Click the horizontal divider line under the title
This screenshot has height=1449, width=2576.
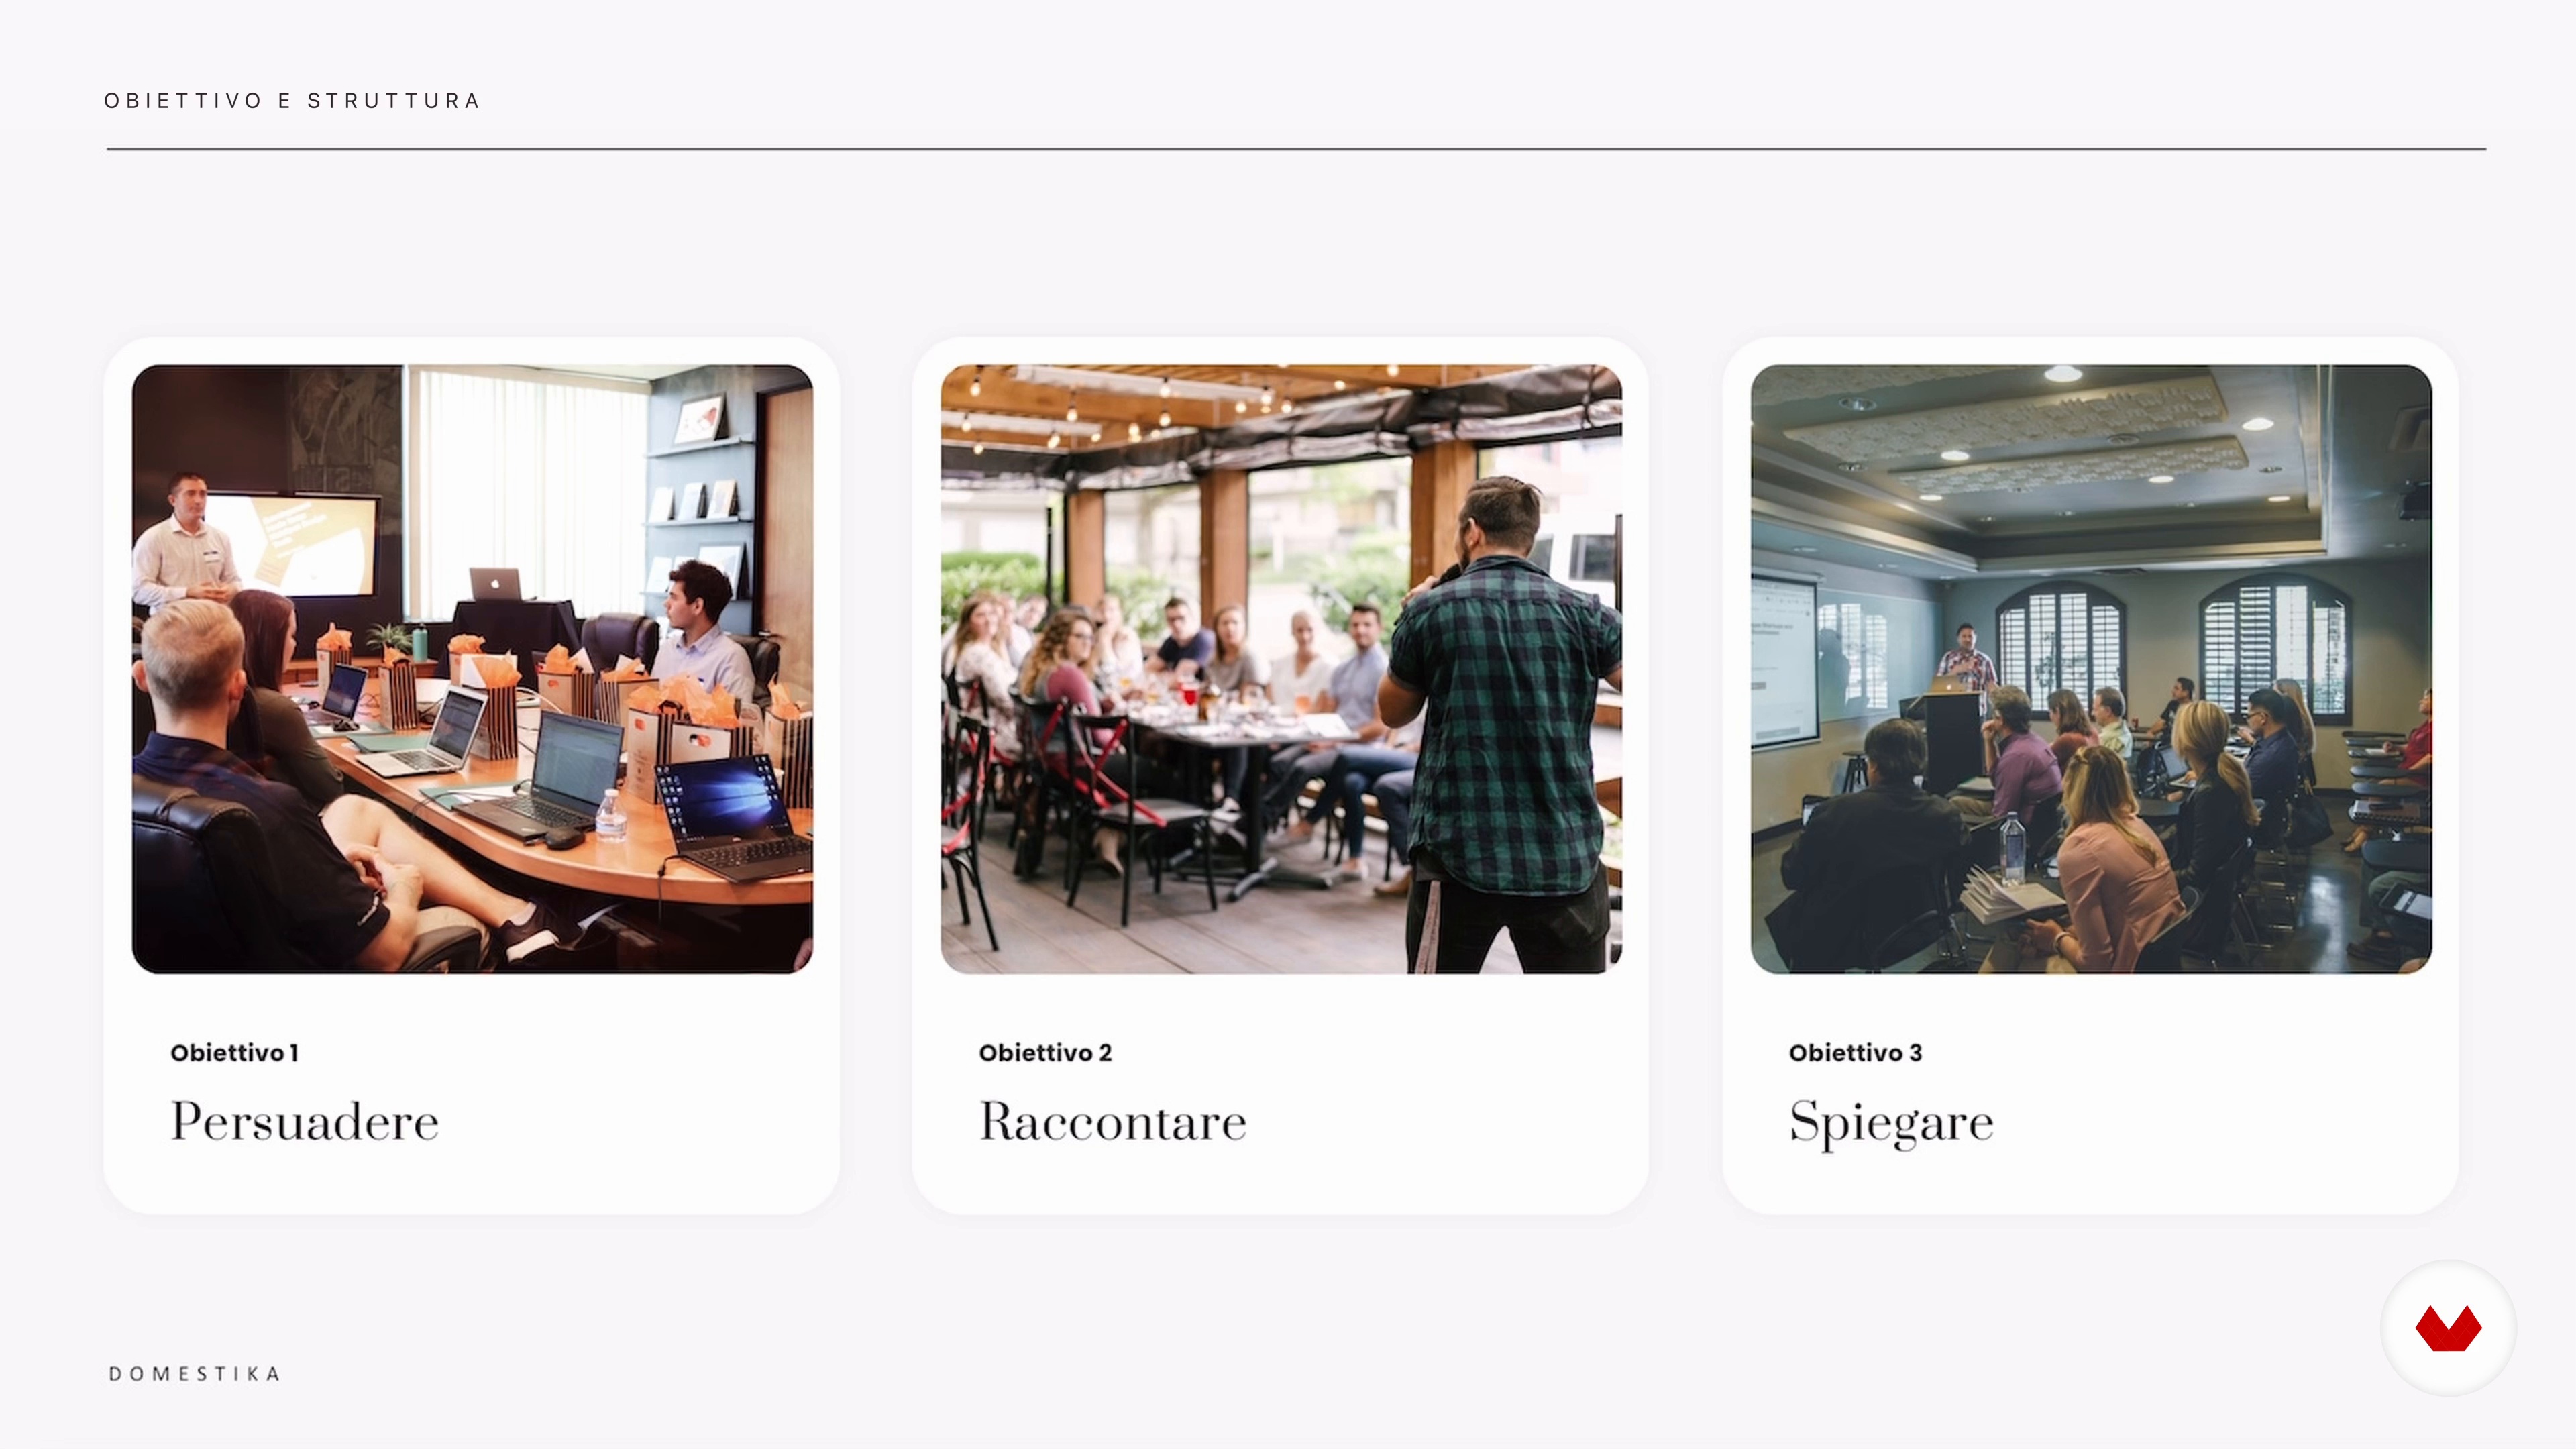pyautogui.click(x=1296, y=149)
